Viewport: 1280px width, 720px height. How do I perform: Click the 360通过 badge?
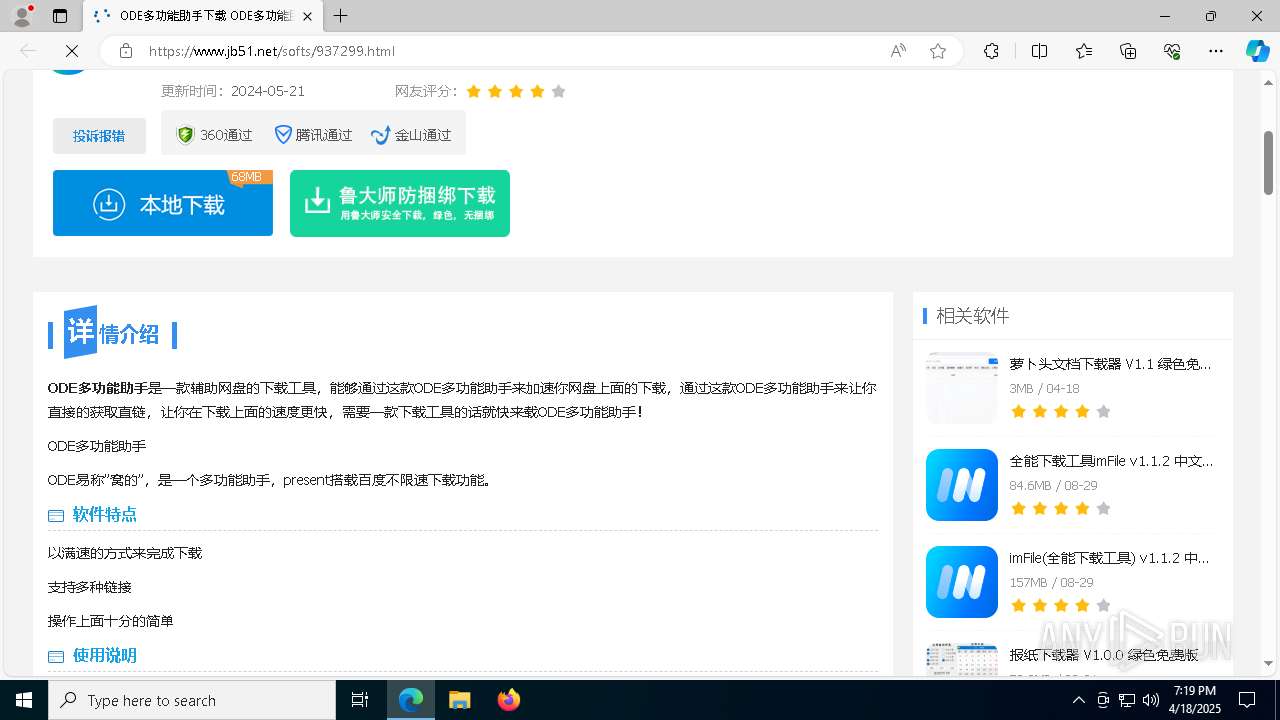(x=214, y=135)
